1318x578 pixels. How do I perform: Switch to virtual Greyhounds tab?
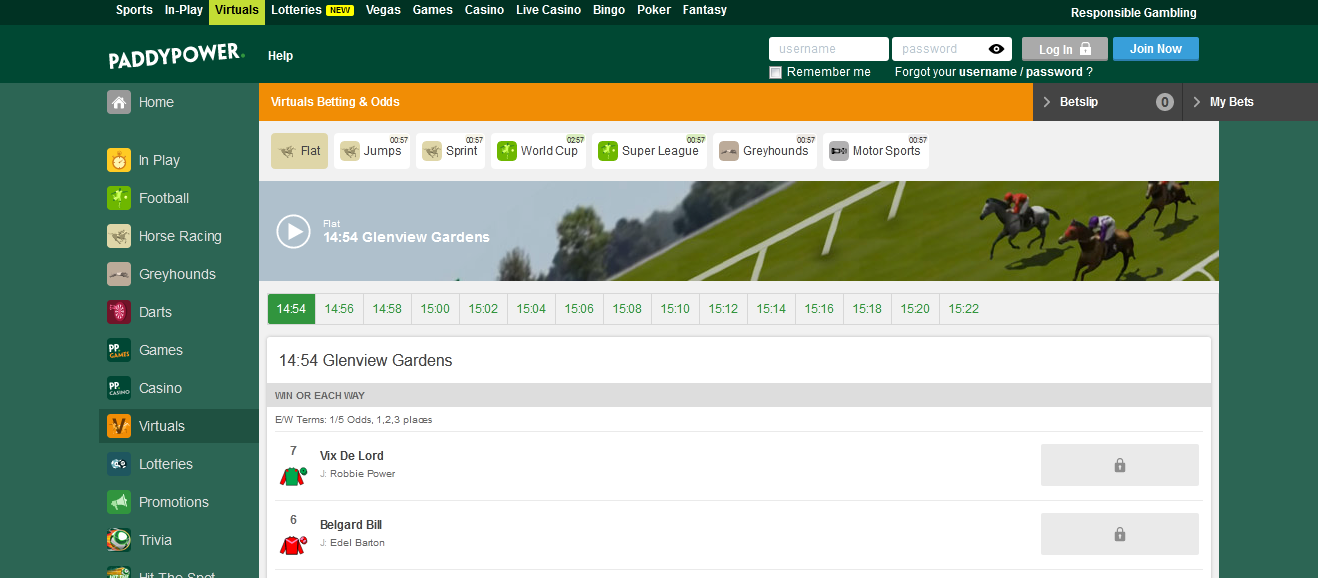pos(765,151)
